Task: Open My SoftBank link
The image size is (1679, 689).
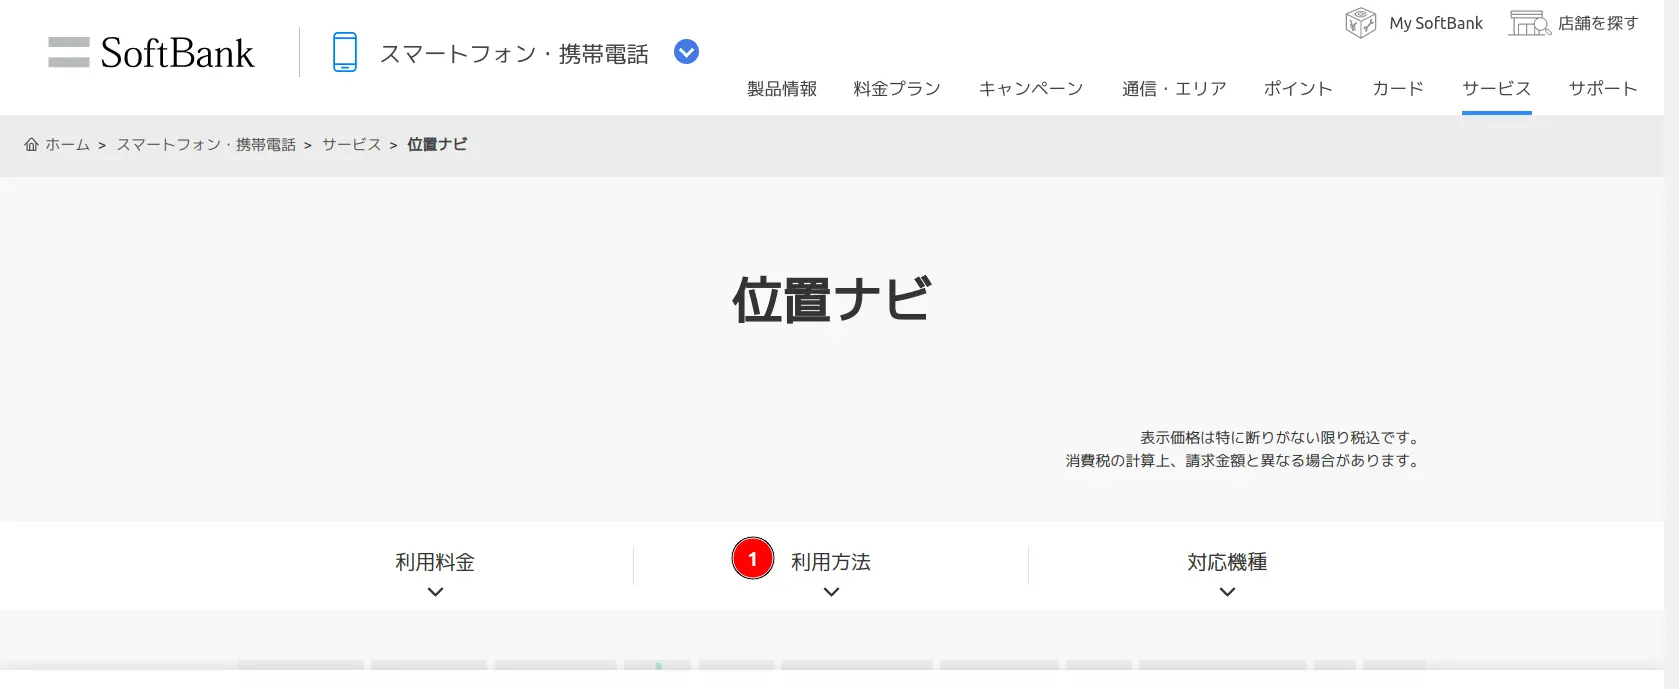Action: click(x=1436, y=23)
